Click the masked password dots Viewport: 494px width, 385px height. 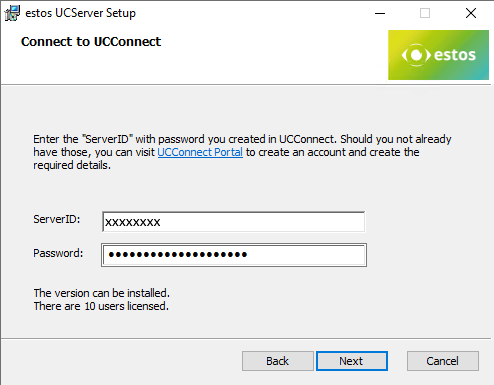pyautogui.click(x=178, y=255)
